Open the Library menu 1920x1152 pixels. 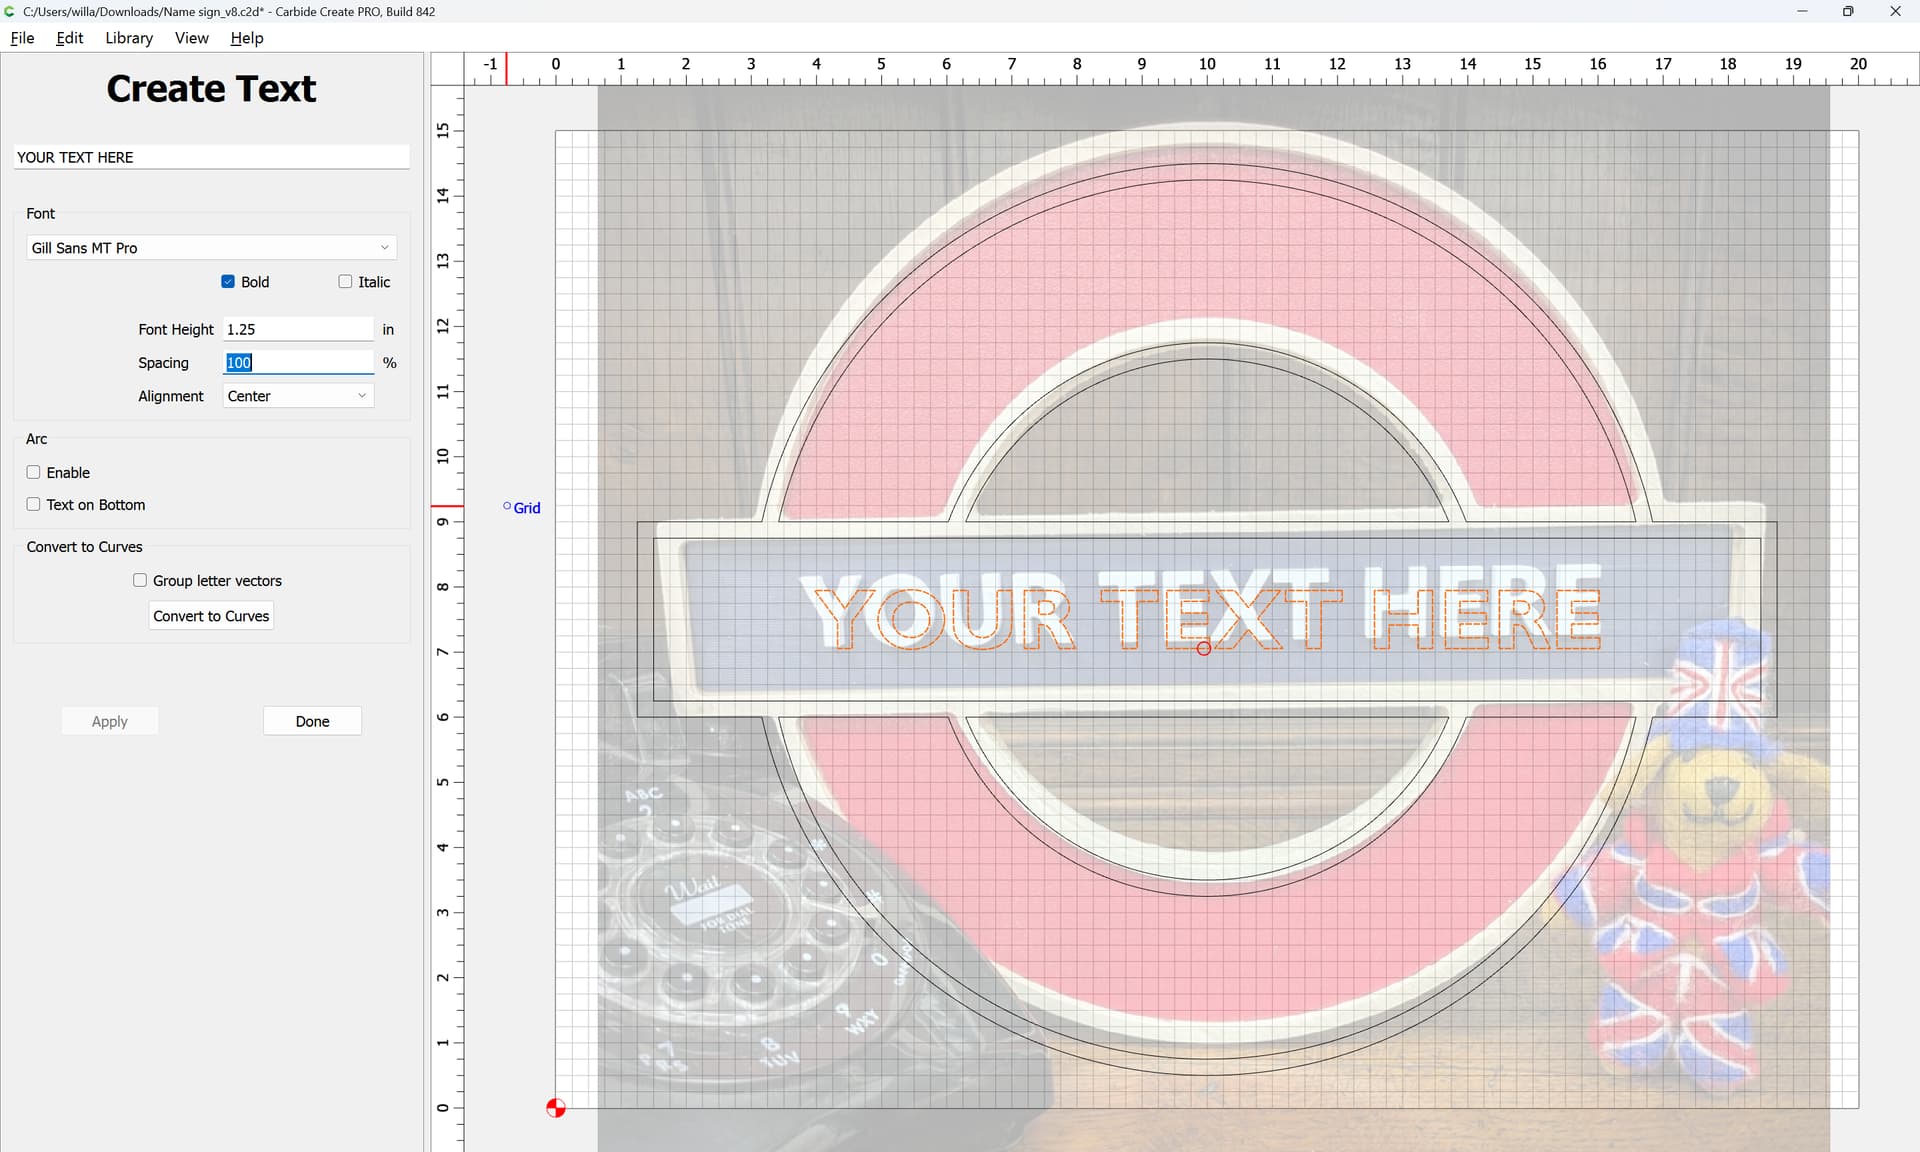click(129, 38)
